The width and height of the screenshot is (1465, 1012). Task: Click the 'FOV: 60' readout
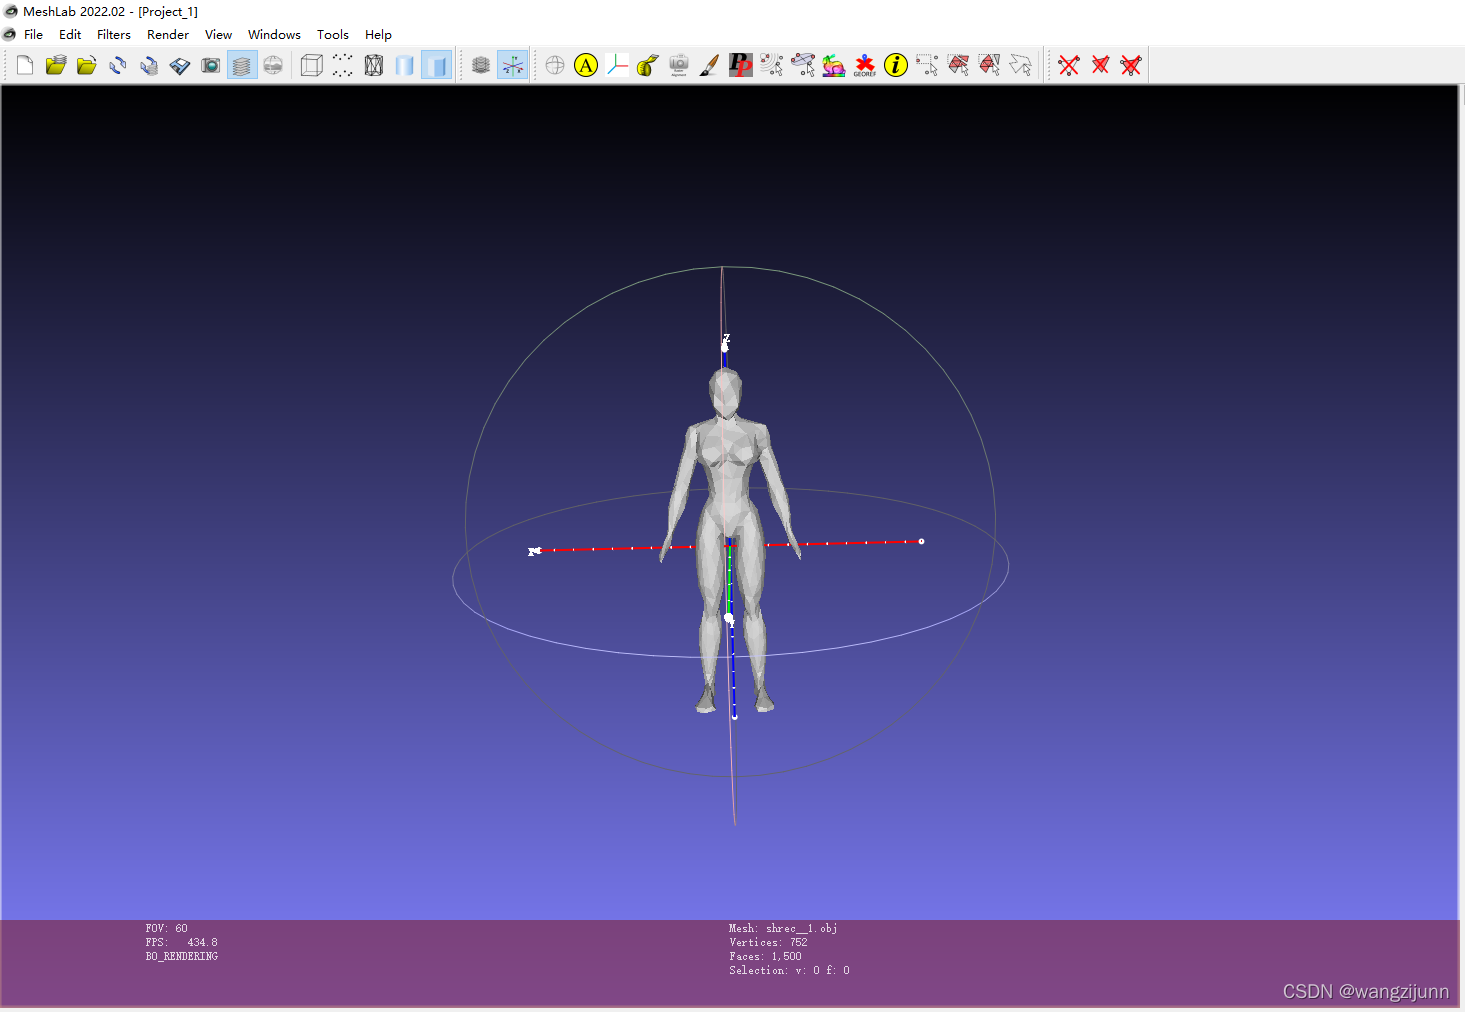coord(166,929)
